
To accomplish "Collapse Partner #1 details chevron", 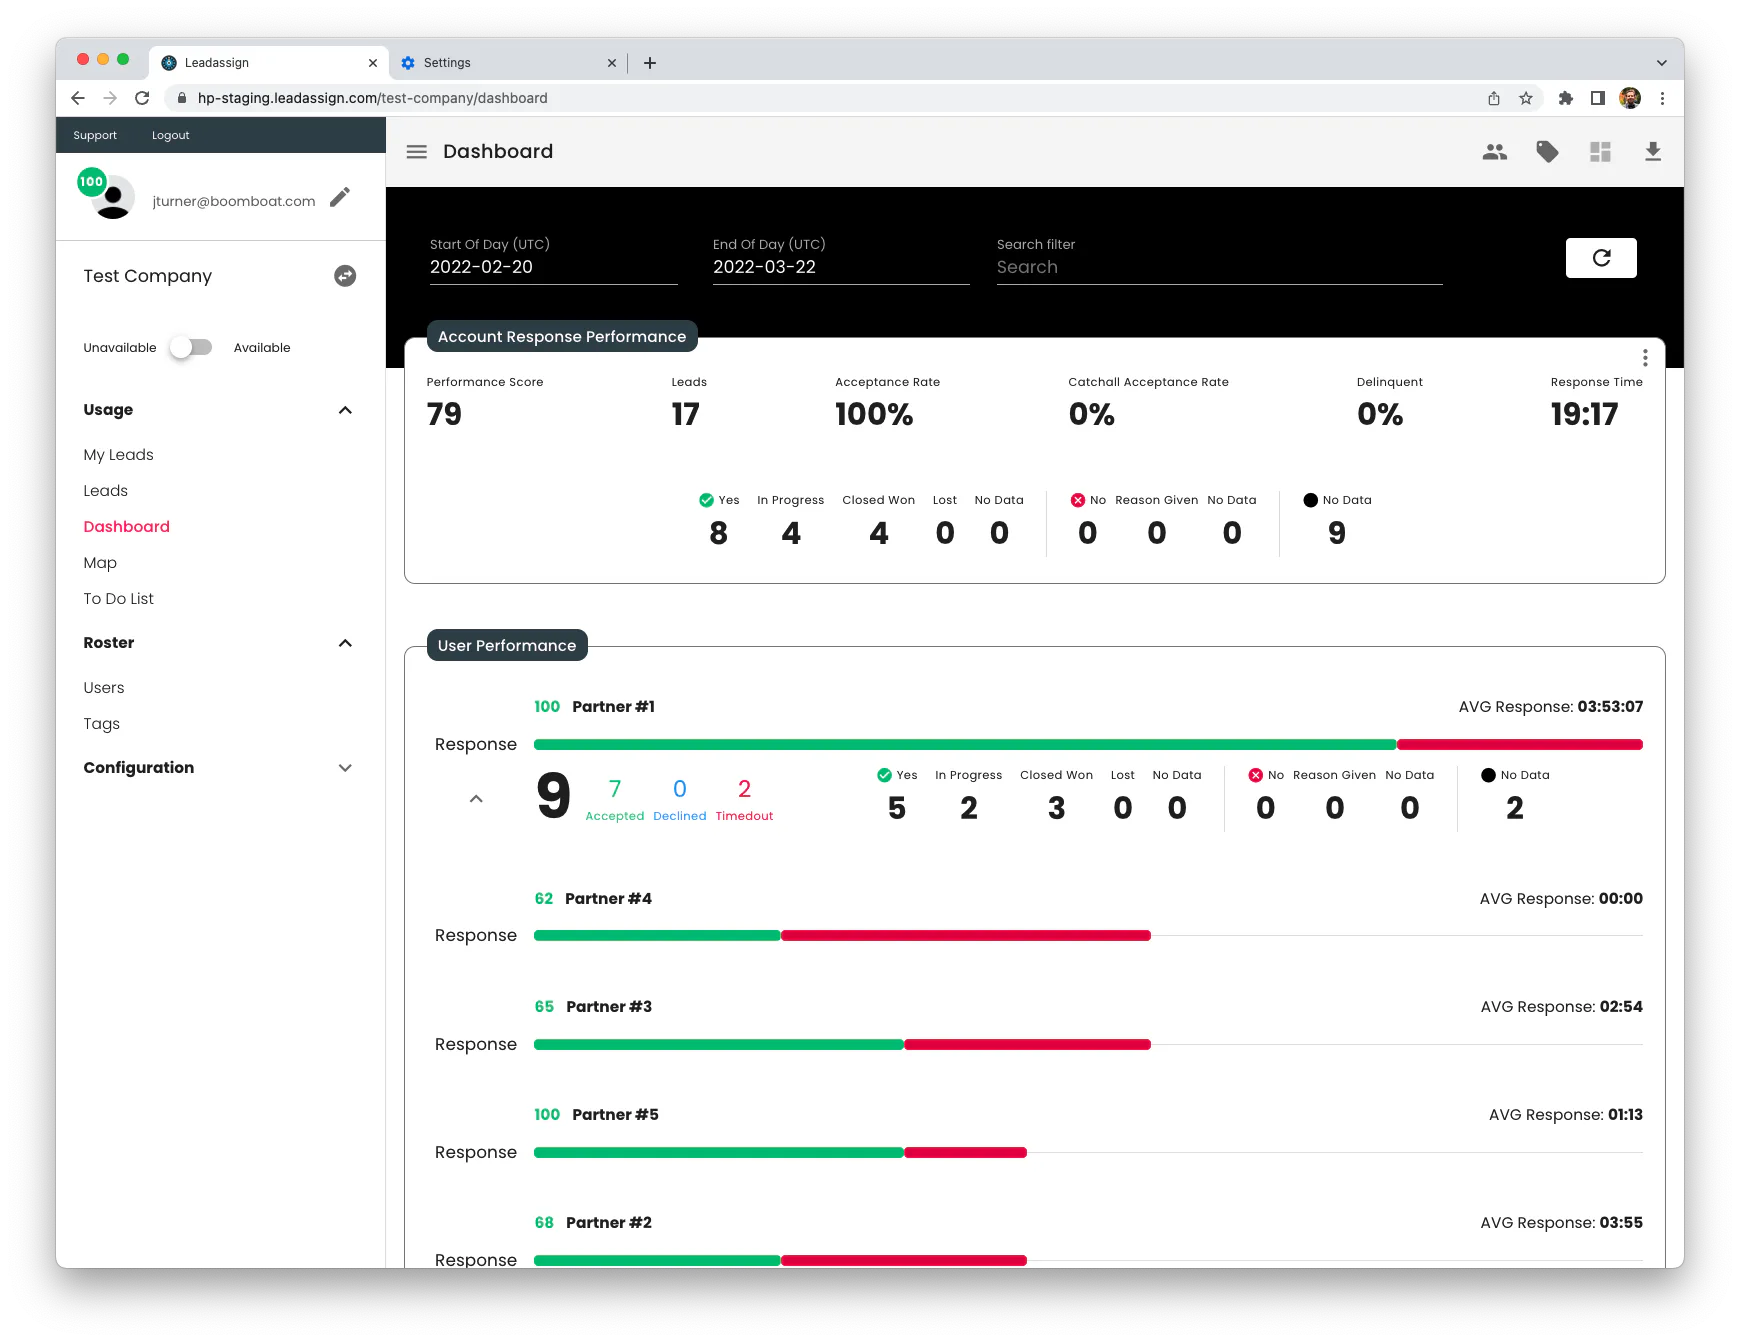I will click(476, 799).
